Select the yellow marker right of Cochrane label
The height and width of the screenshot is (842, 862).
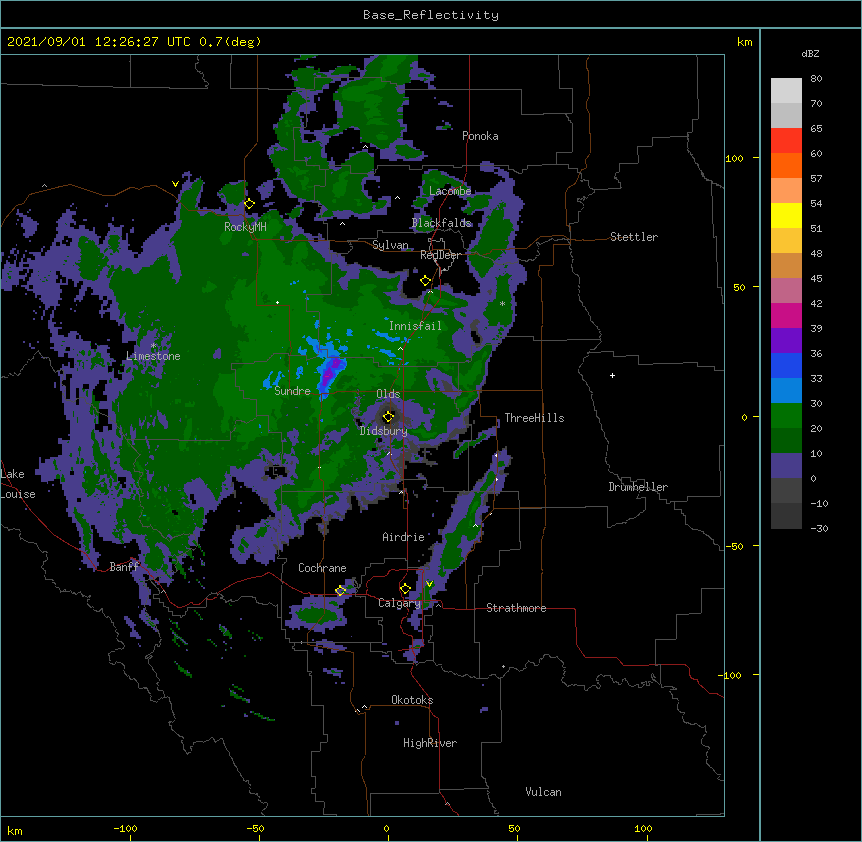click(x=341, y=591)
